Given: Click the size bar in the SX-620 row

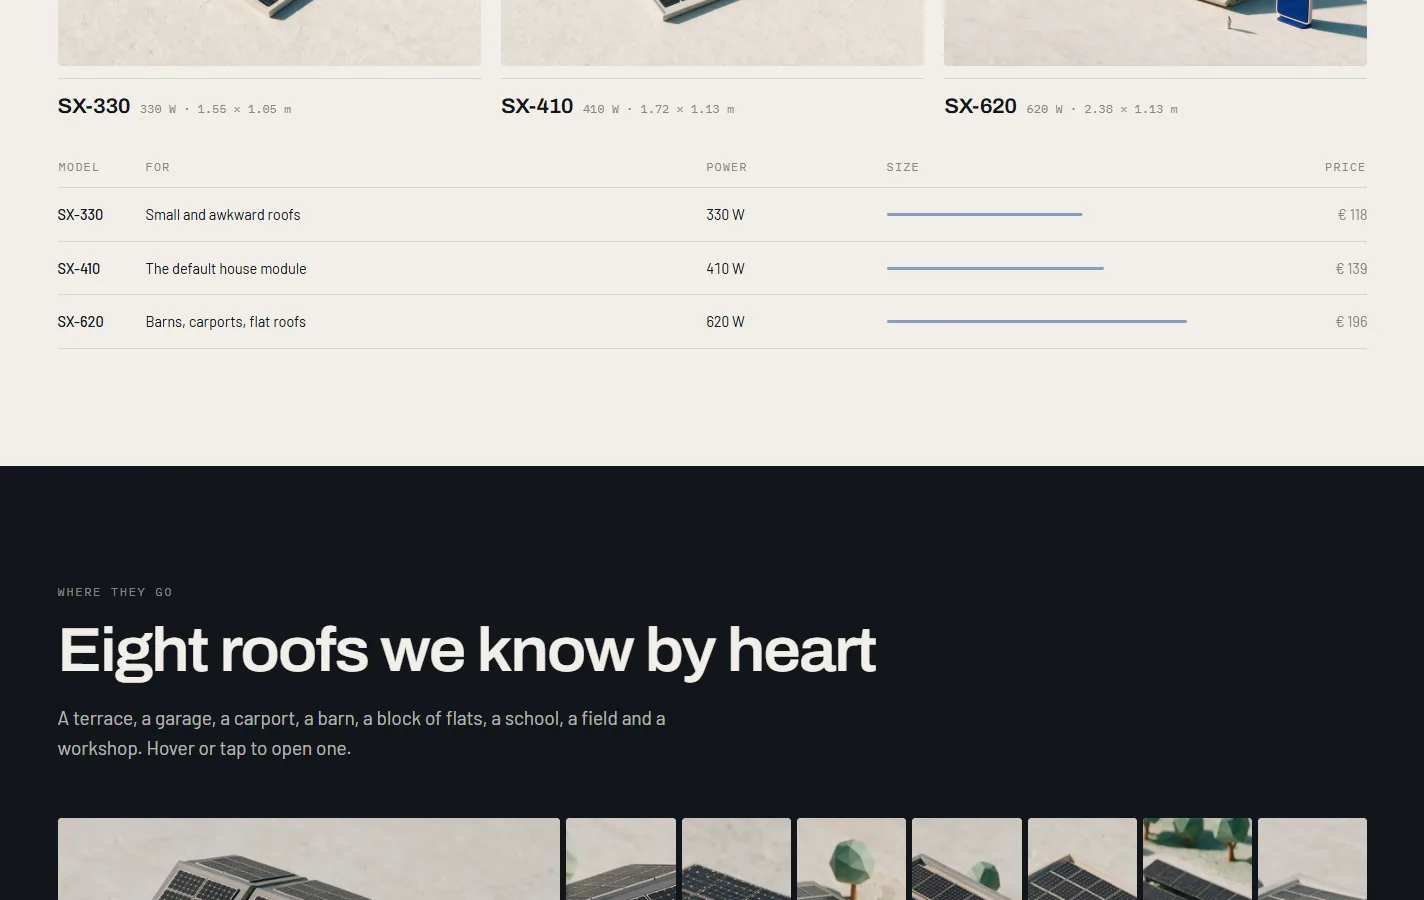Looking at the screenshot, I should pyautogui.click(x=1037, y=321).
